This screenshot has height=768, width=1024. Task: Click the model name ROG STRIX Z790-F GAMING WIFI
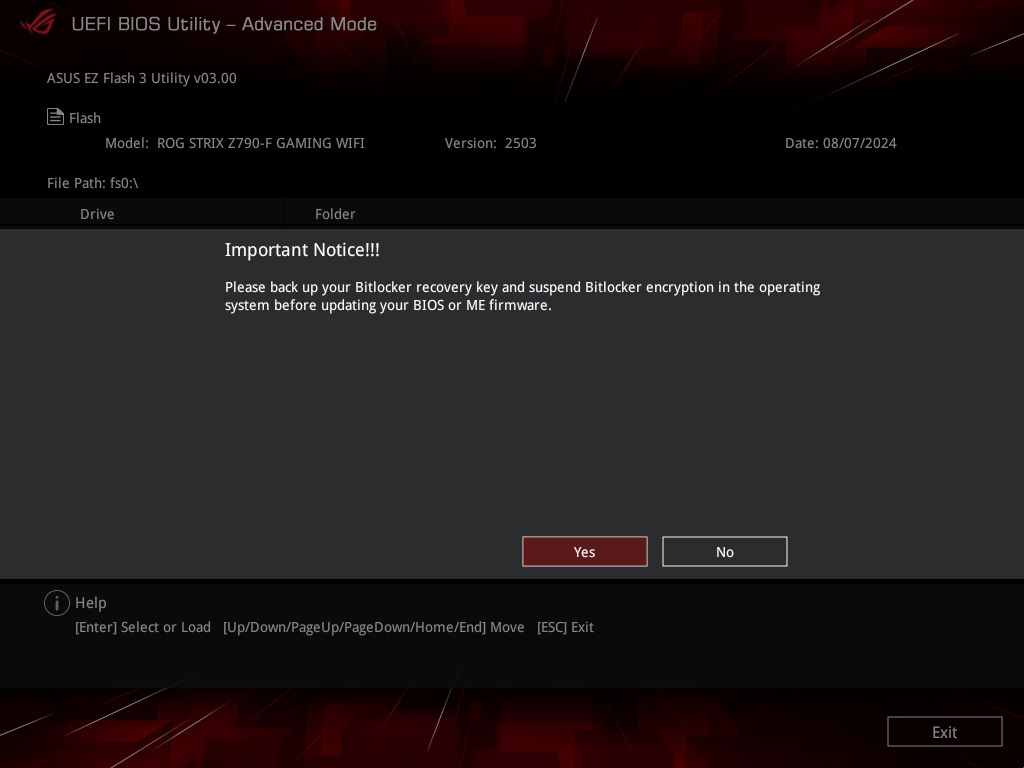click(261, 143)
